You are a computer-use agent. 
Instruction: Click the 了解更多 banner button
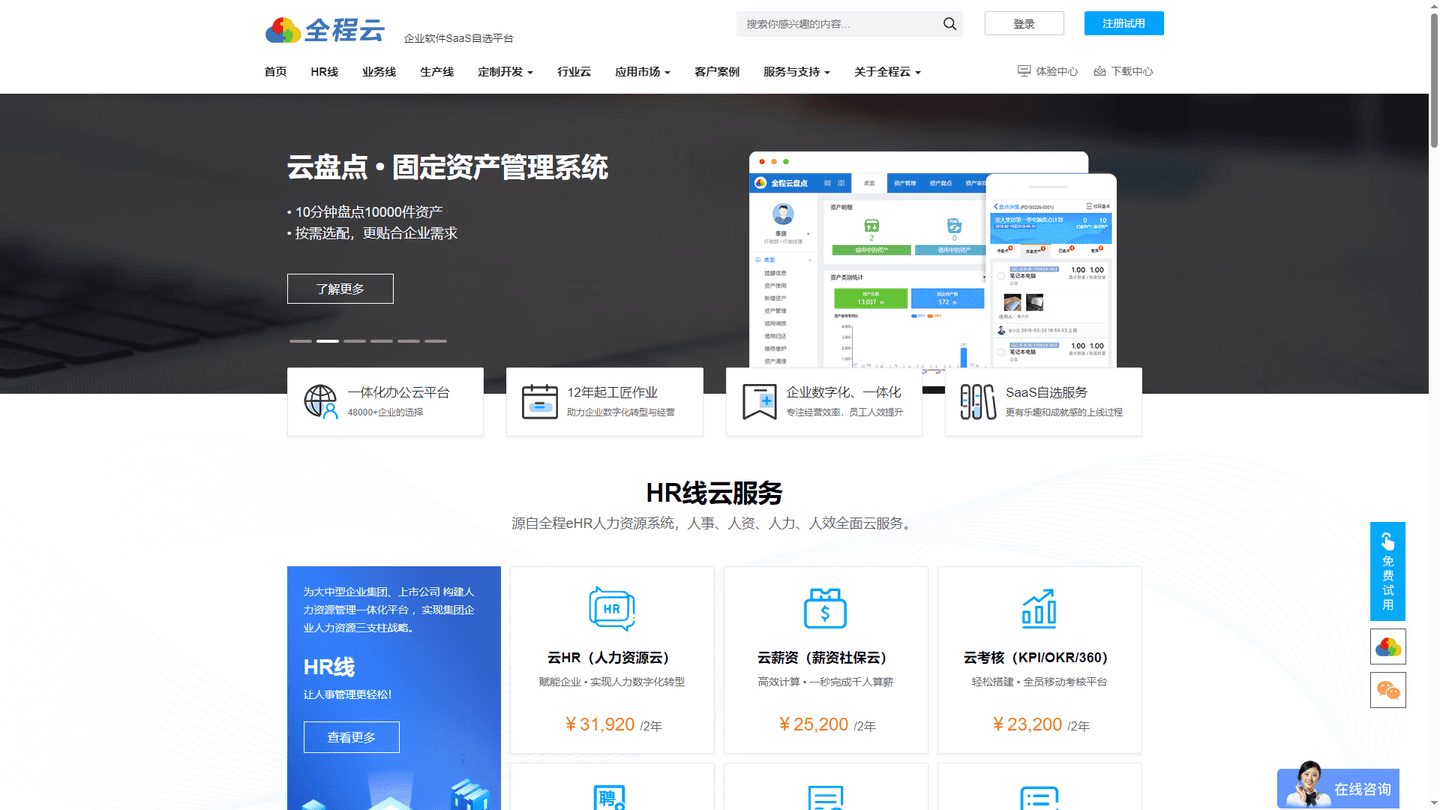point(340,289)
